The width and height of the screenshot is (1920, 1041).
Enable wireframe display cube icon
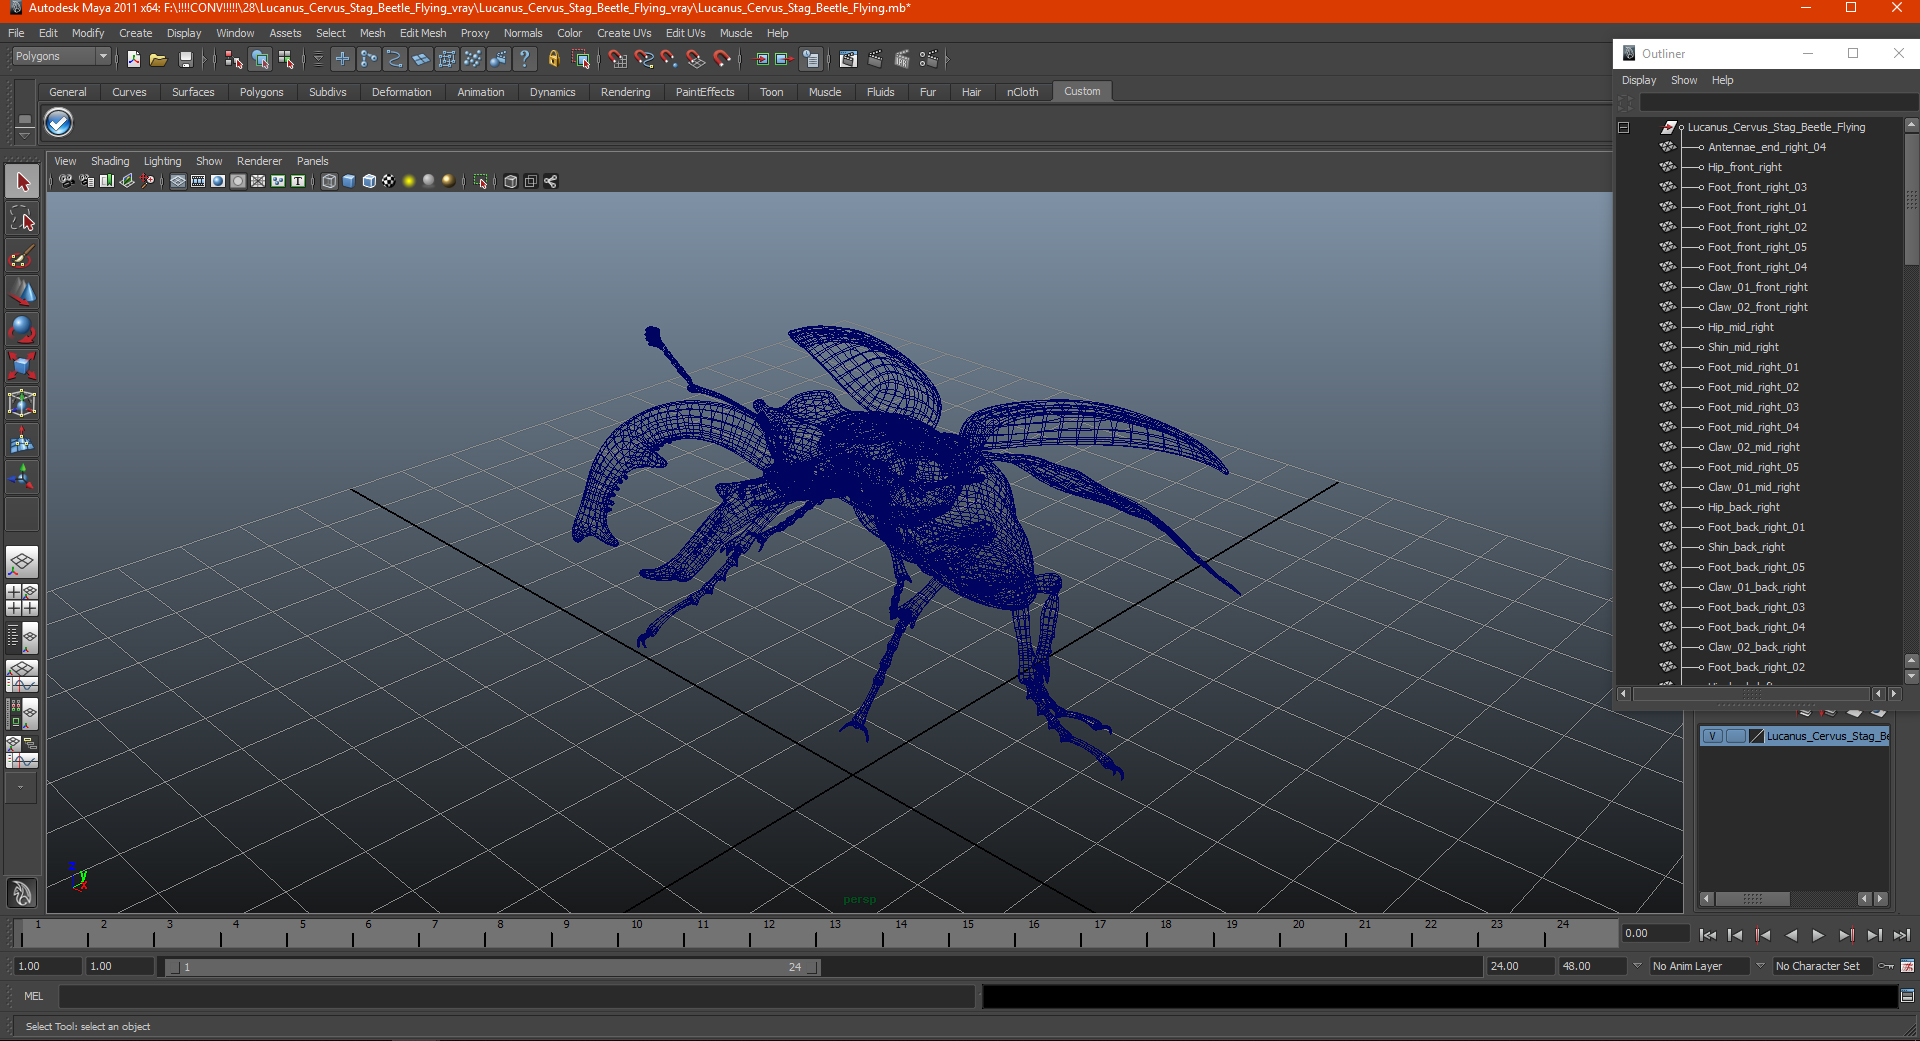329,181
